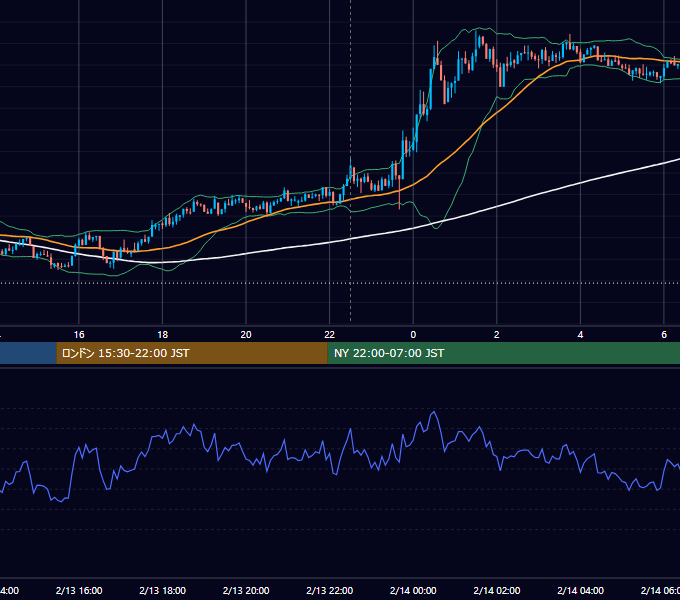This screenshot has height=600, width=680.
Task: Click the 2/14 02:00 date label
Action: [x=497, y=590]
